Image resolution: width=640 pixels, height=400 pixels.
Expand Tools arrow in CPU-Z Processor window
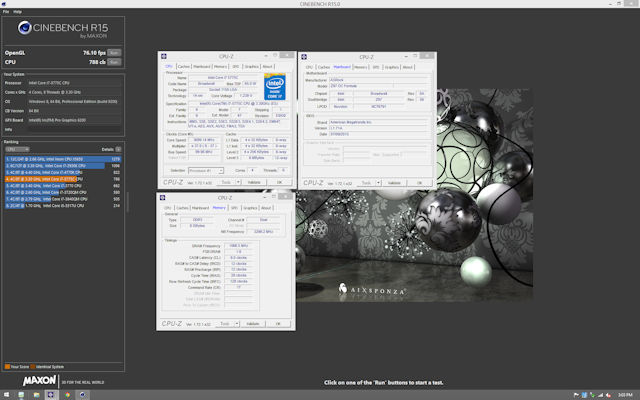238,182
